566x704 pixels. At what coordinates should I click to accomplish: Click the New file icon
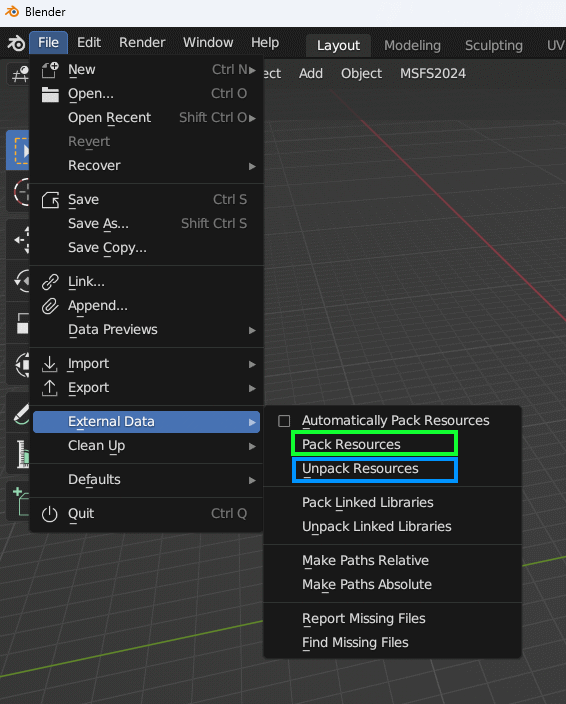click(50, 70)
